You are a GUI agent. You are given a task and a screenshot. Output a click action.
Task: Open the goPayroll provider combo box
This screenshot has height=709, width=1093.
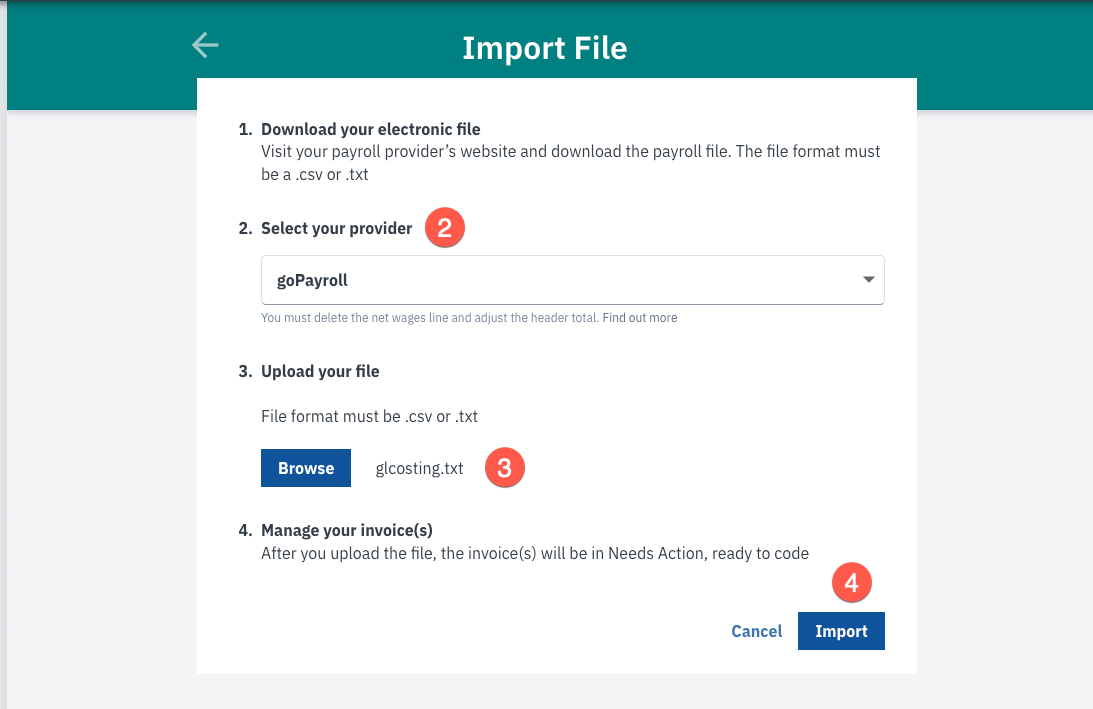(572, 280)
